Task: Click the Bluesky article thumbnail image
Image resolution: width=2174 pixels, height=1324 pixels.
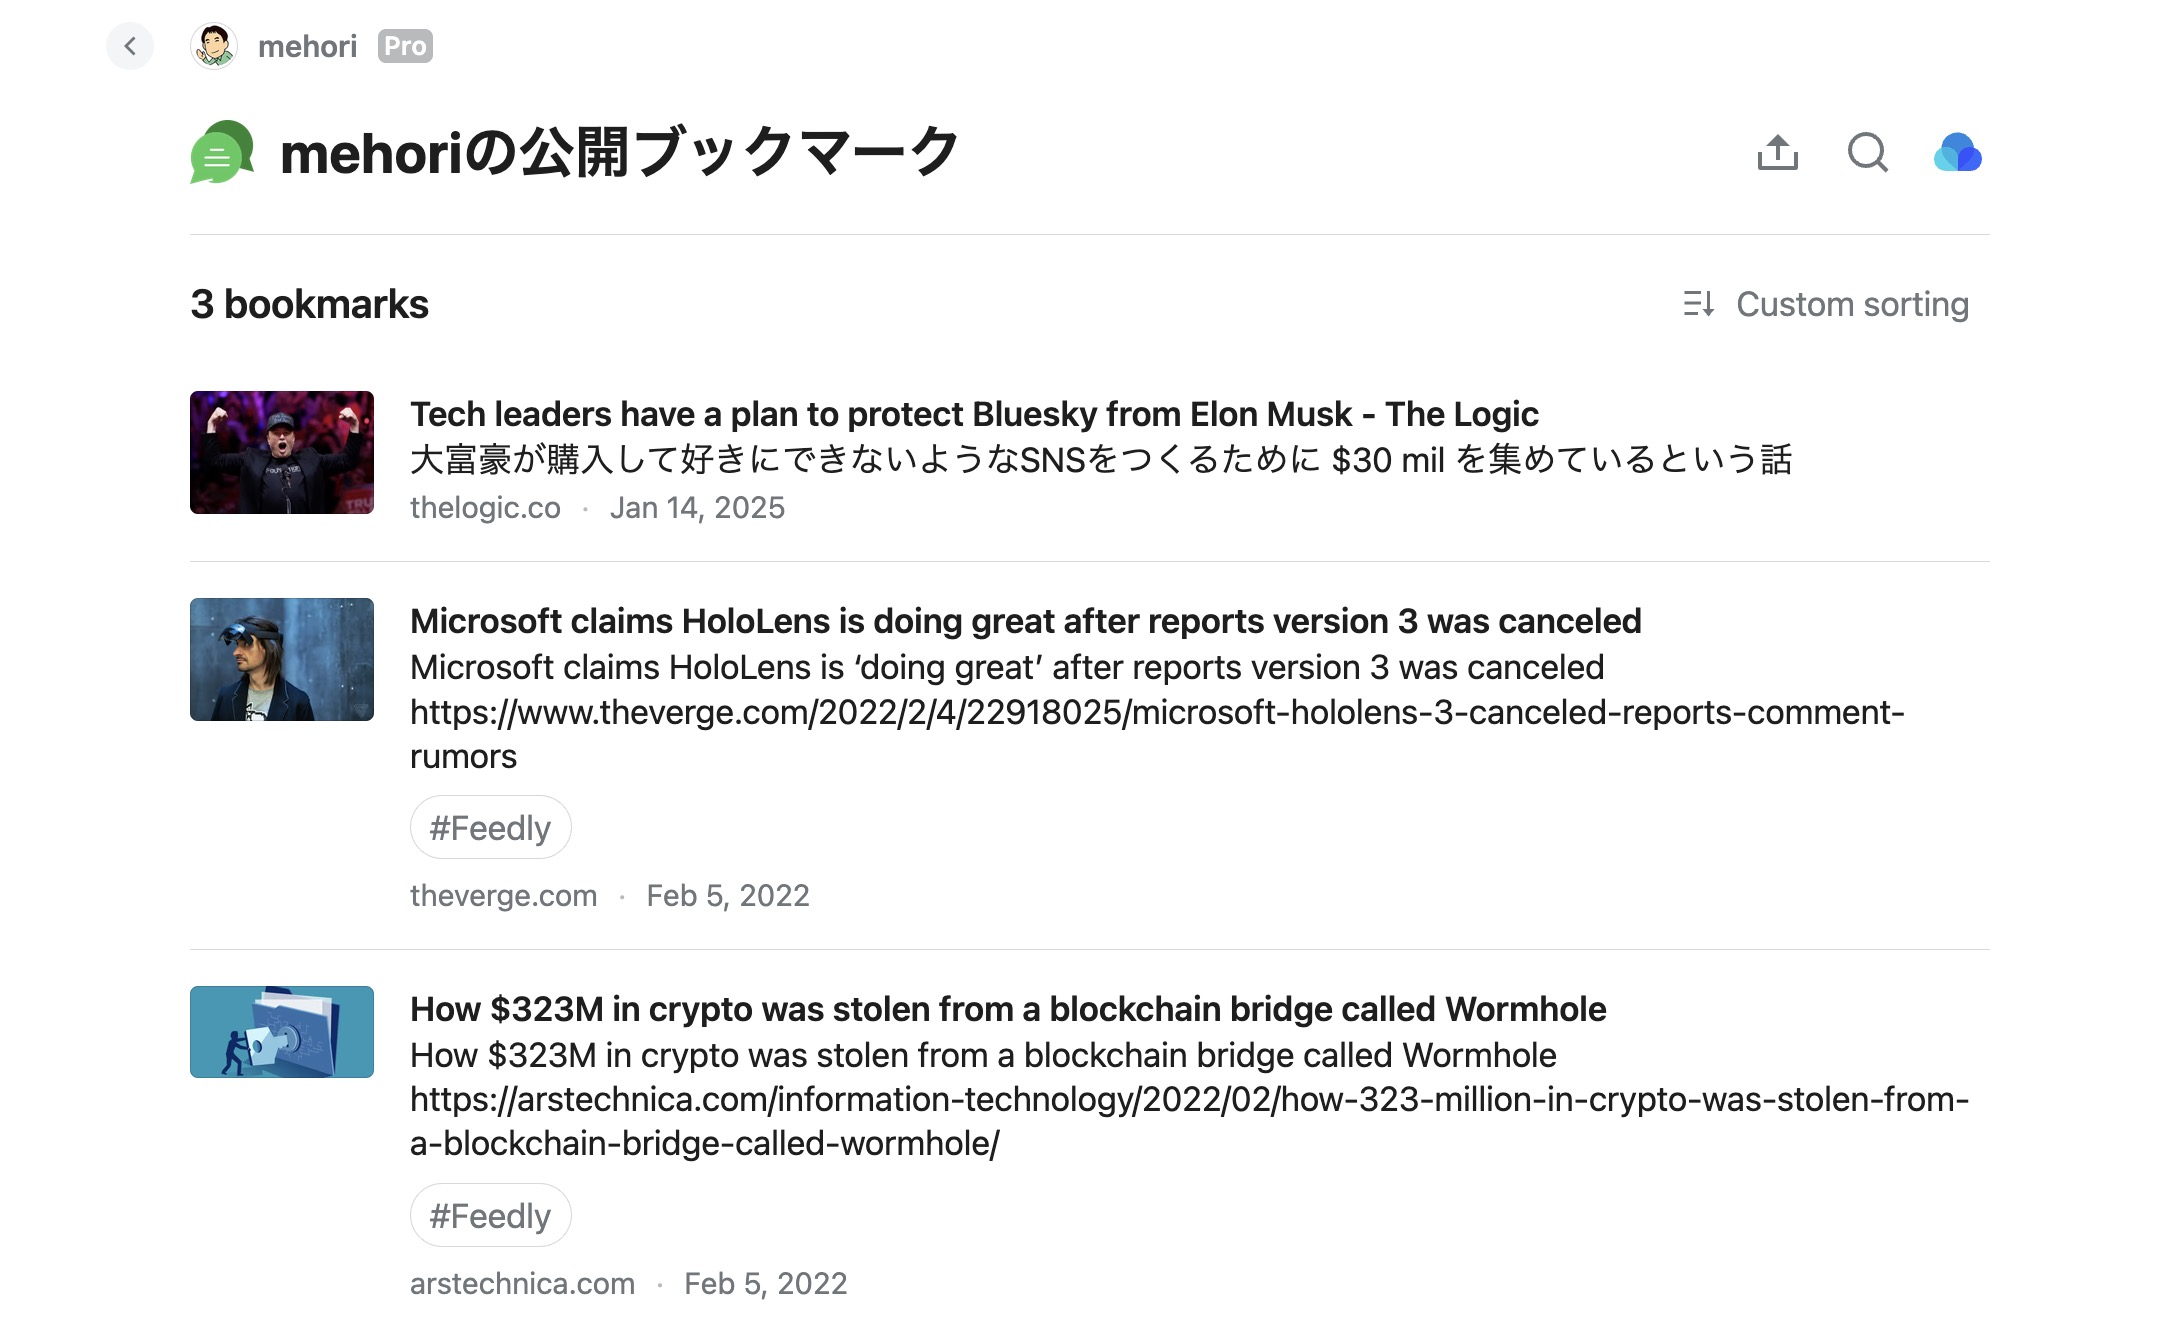Action: [x=282, y=452]
